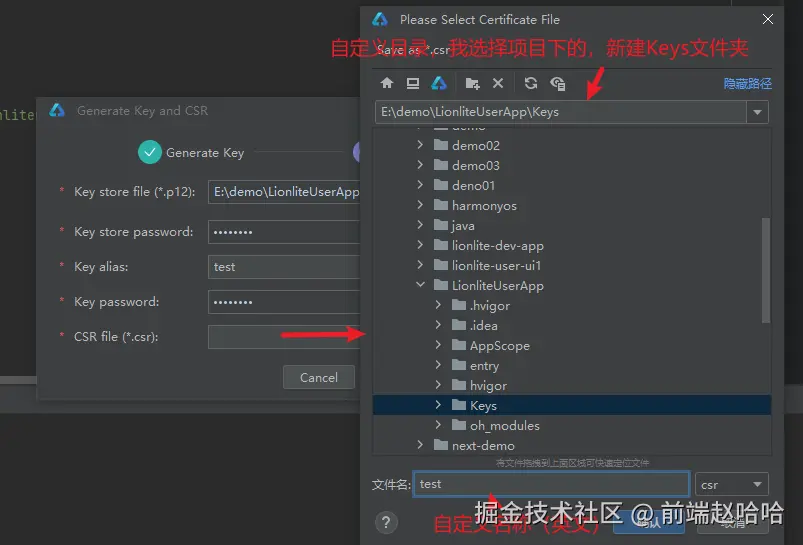This screenshot has width=803, height=545.
Task: Select demo03 folder row
Action: pos(572,165)
